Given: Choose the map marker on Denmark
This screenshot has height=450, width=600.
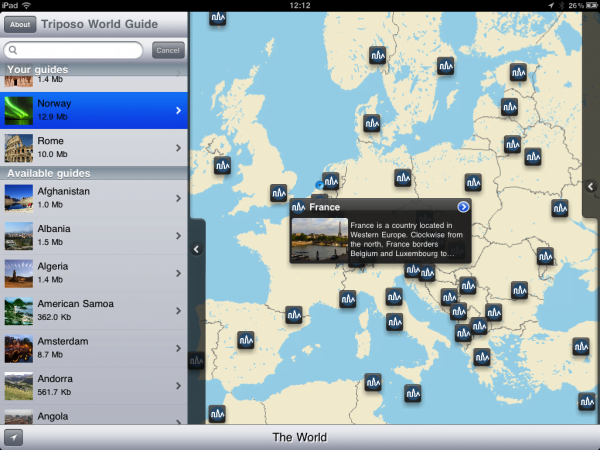Looking at the screenshot, I should click(x=371, y=123).
